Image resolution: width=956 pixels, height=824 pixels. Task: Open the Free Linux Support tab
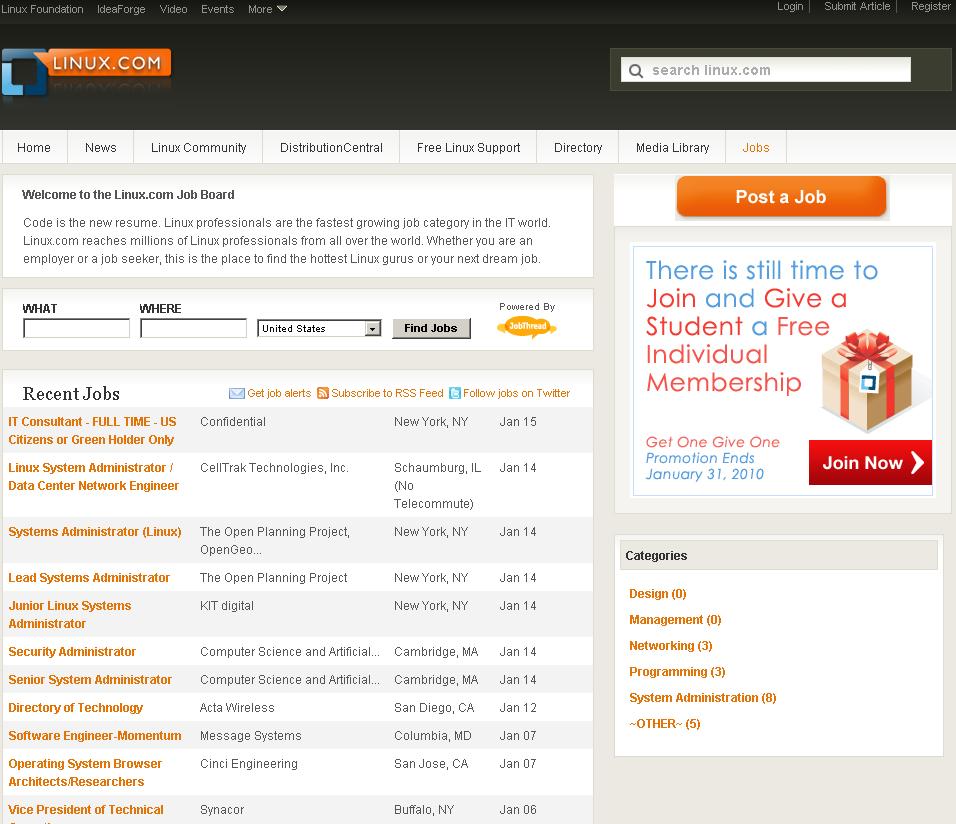(x=468, y=148)
